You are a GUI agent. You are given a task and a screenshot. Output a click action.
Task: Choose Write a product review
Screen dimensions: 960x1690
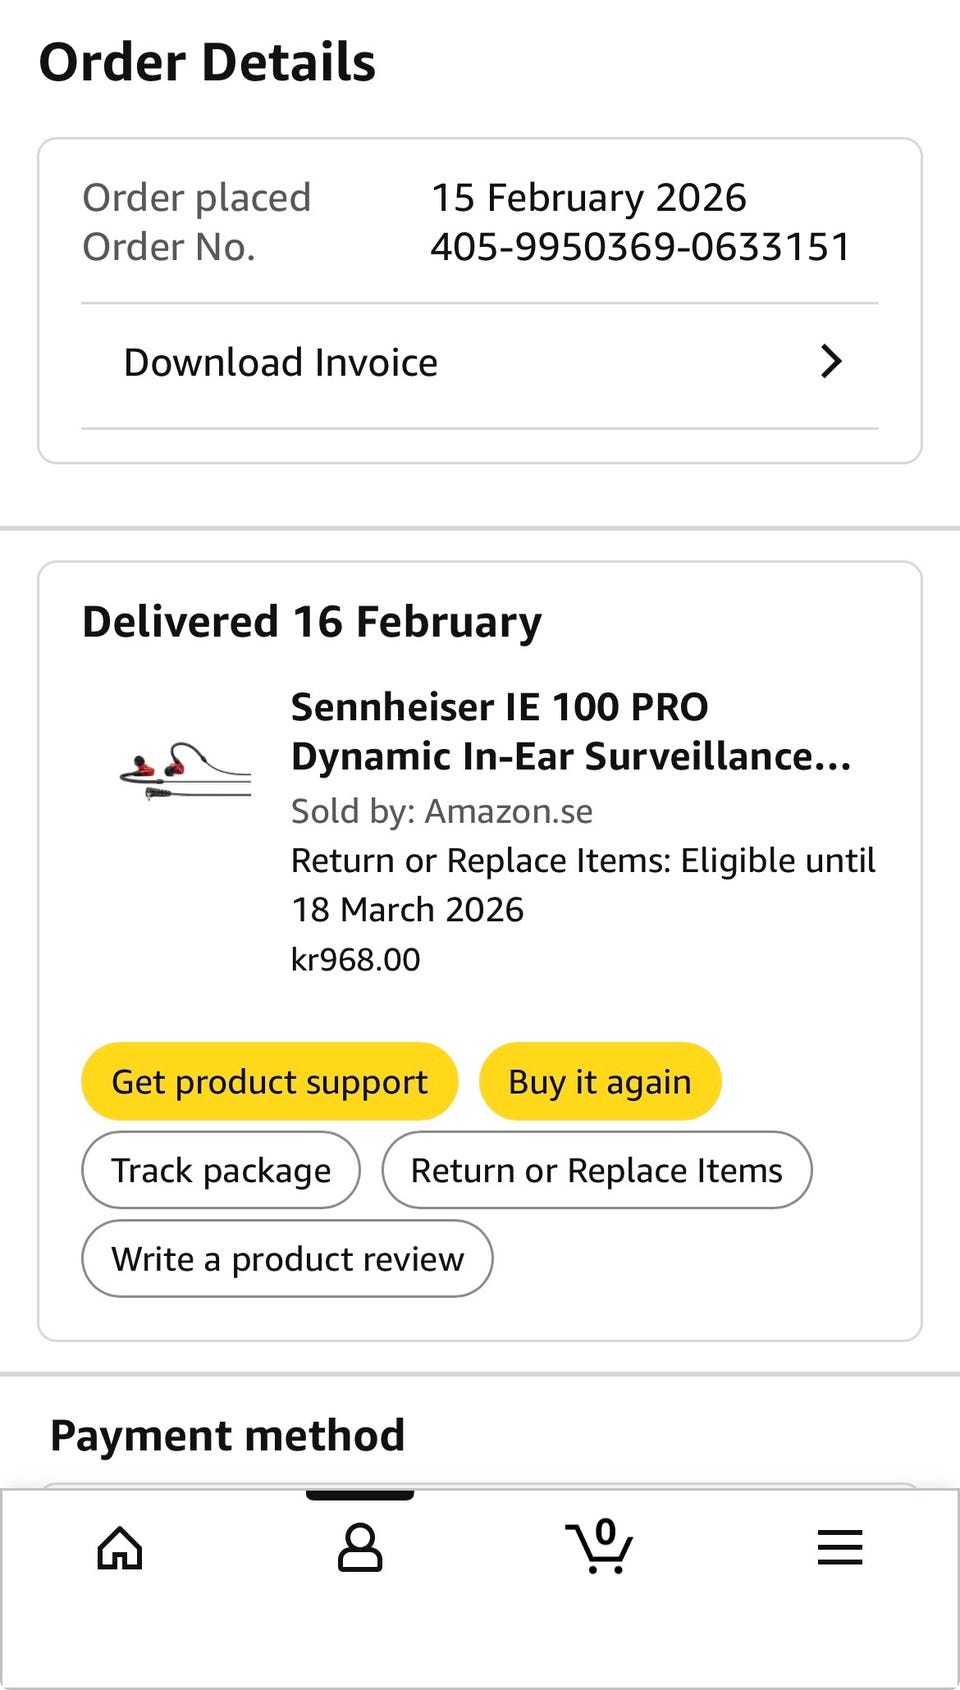click(x=287, y=1259)
